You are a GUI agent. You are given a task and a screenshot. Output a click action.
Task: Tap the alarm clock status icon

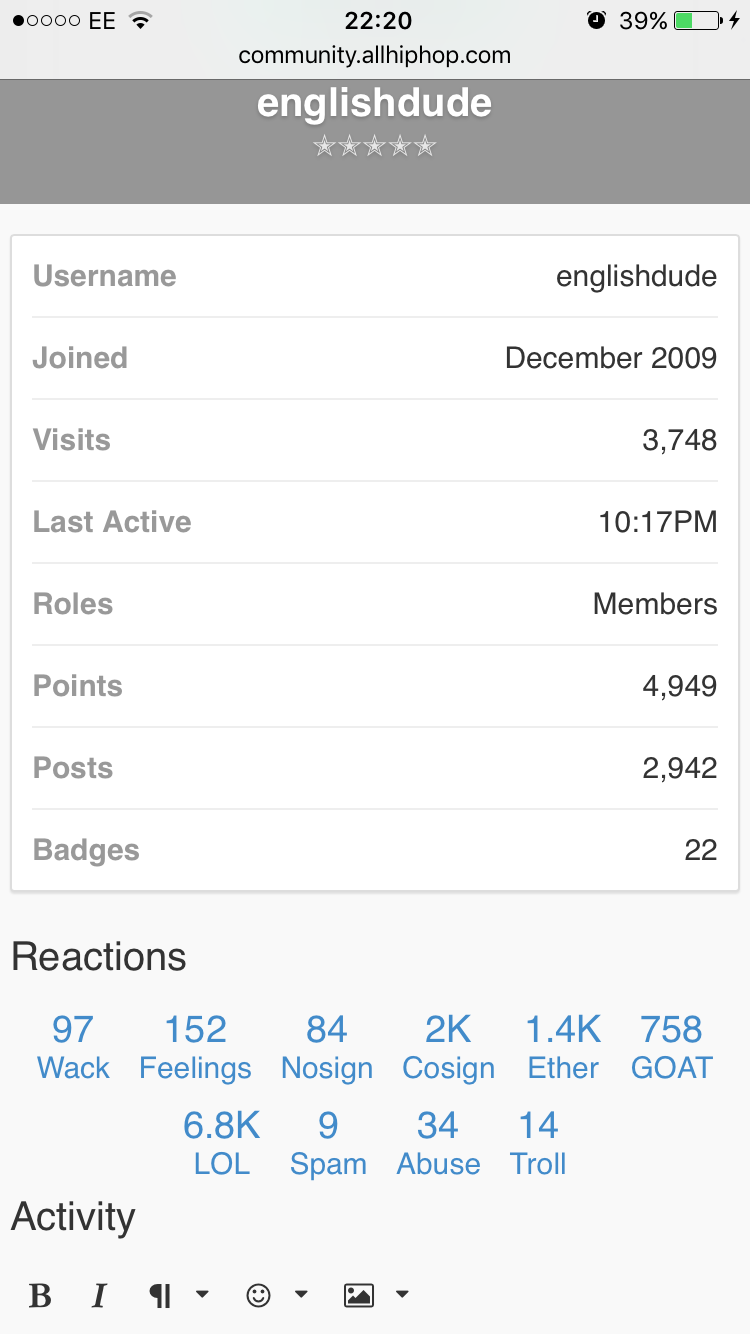click(x=596, y=20)
